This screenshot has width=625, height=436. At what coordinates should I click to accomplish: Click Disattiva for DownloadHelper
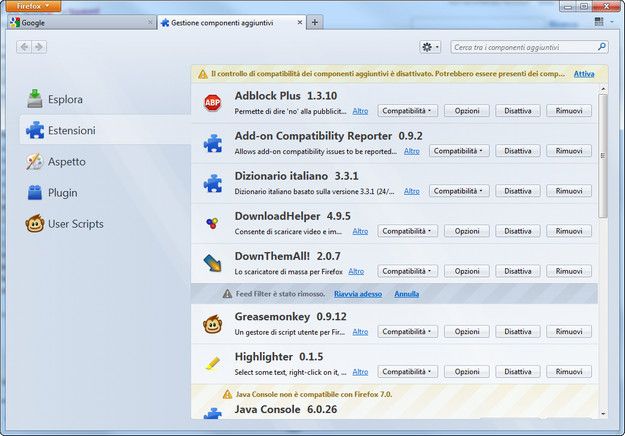pos(518,231)
